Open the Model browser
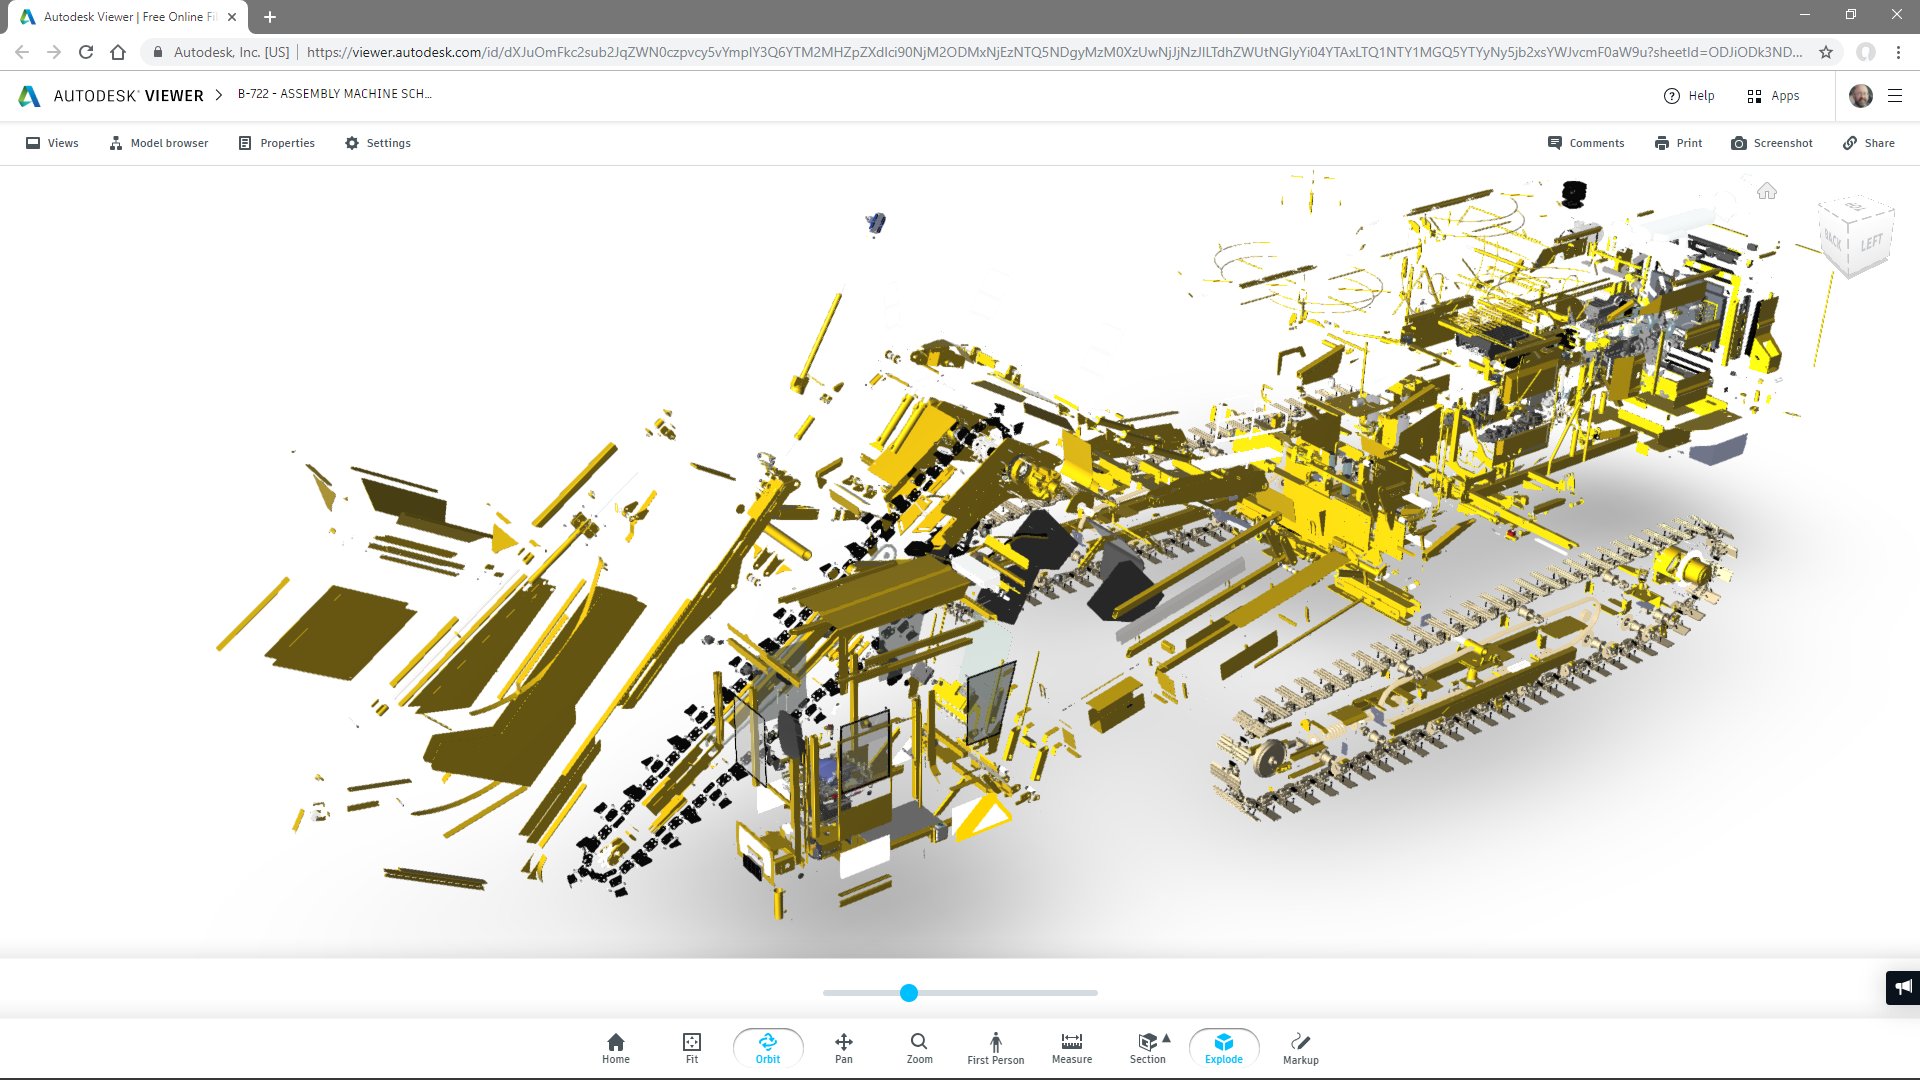Image resolution: width=1920 pixels, height=1080 pixels. (x=158, y=143)
